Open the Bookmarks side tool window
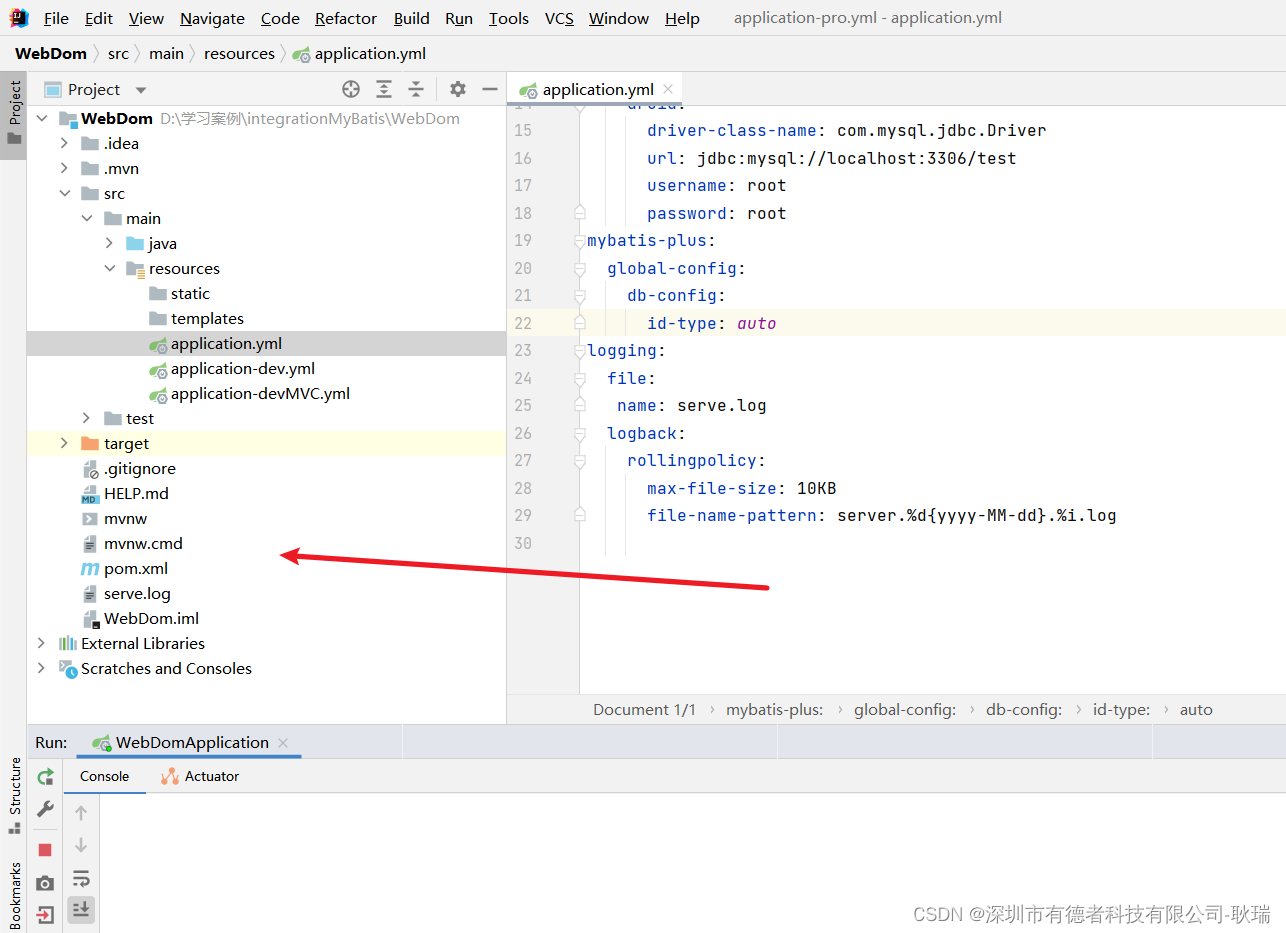Image resolution: width=1286 pixels, height=933 pixels. [x=14, y=894]
